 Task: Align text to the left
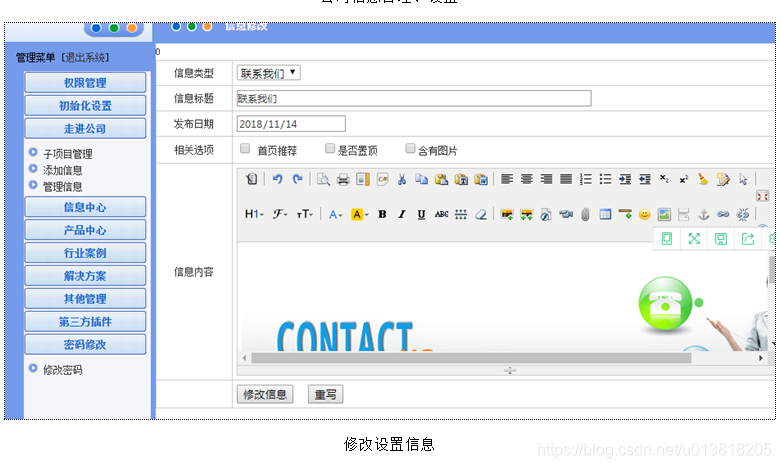point(507,179)
